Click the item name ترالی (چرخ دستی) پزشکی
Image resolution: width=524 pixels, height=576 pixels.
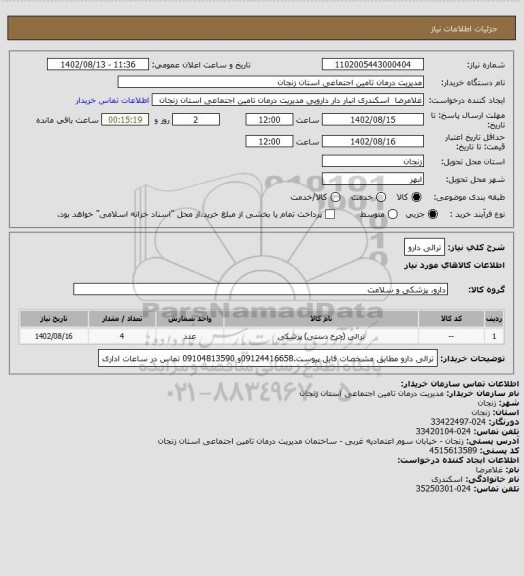[321, 336]
